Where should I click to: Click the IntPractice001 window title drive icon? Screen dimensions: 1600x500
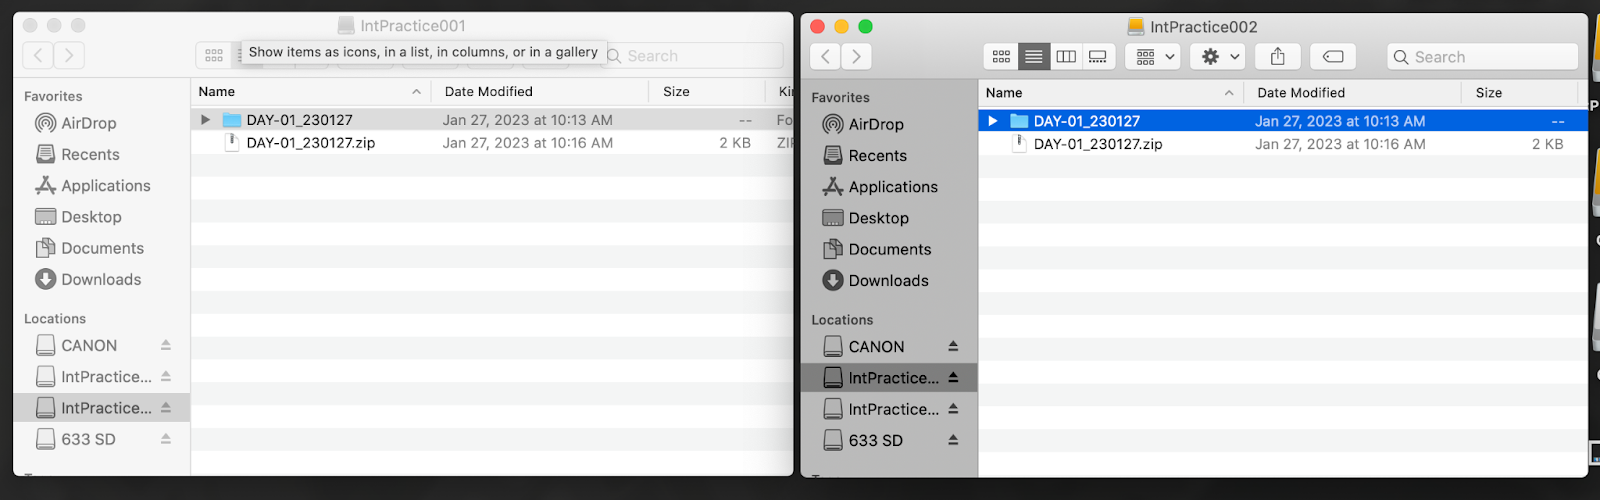coord(346,26)
